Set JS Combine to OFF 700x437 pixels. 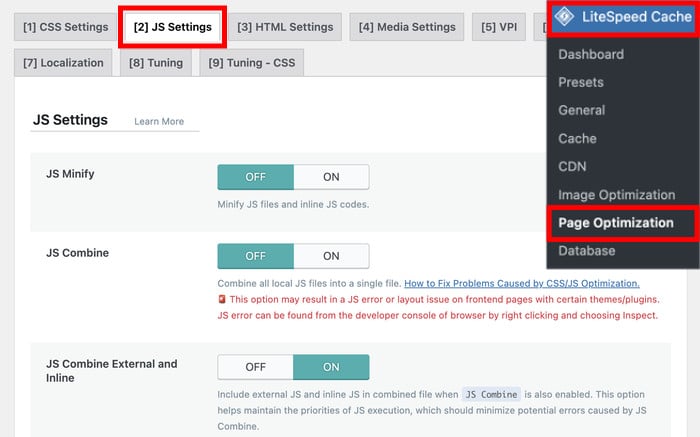[x=255, y=256]
